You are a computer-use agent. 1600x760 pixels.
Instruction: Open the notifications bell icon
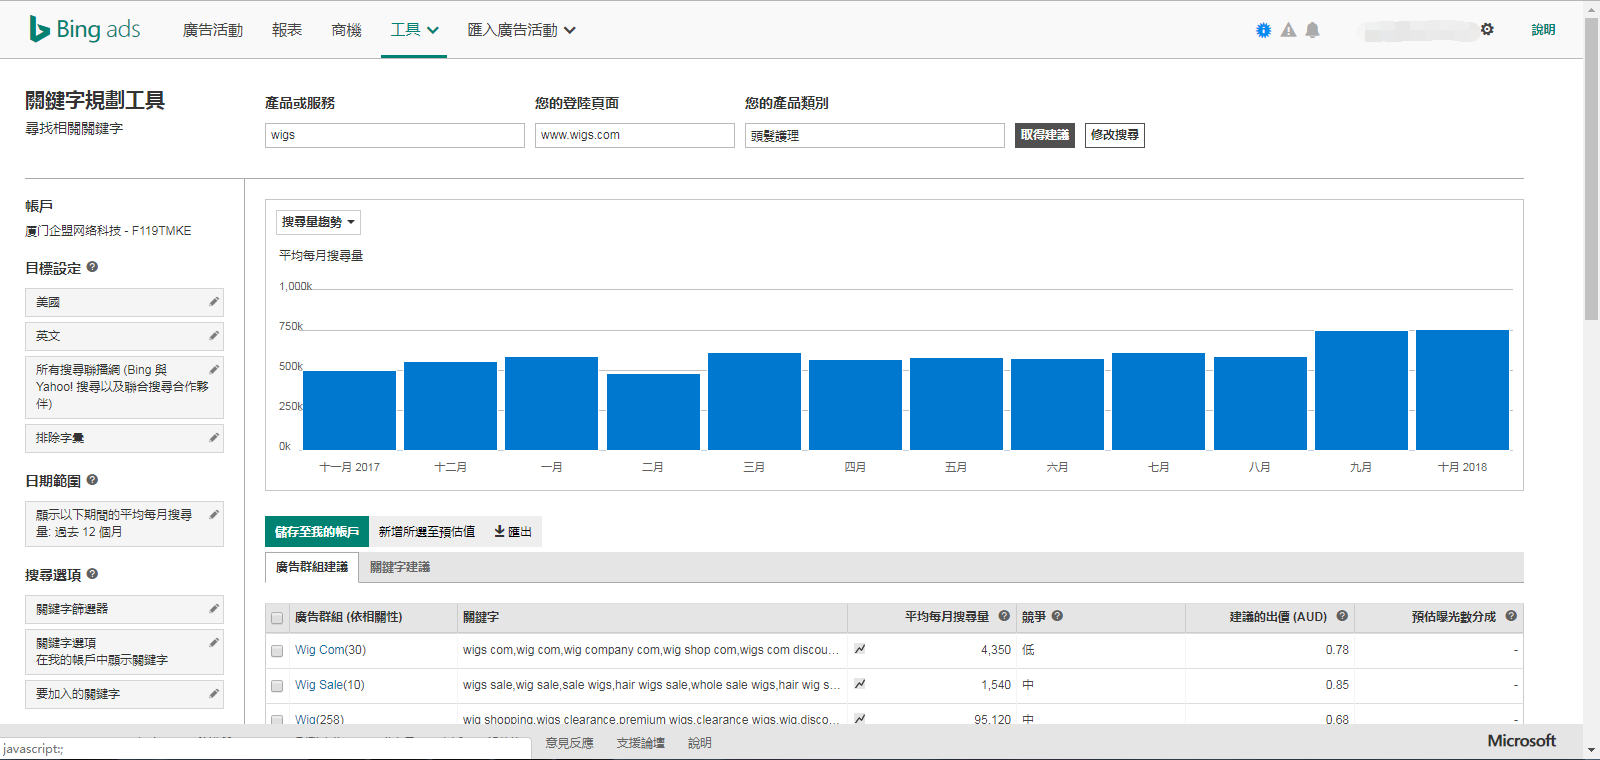(x=1312, y=30)
